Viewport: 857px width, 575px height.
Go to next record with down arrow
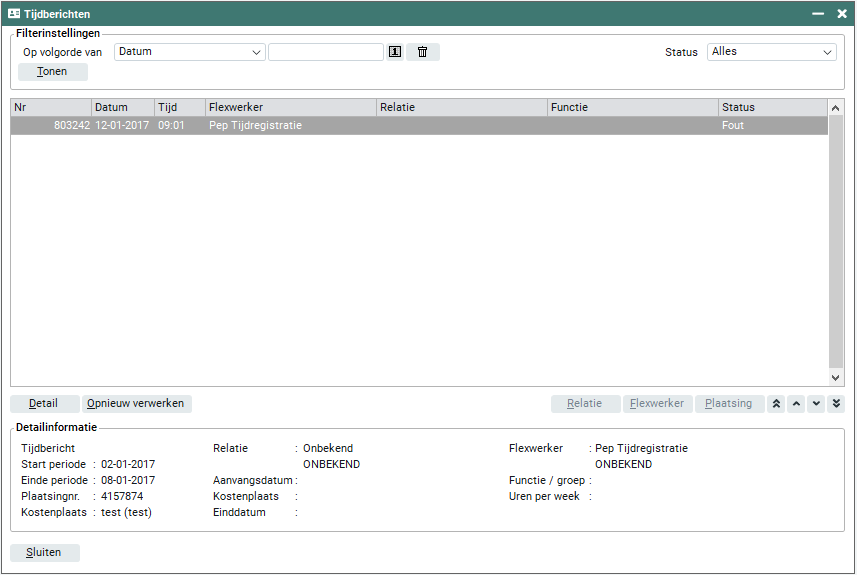(x=816, y=404)
